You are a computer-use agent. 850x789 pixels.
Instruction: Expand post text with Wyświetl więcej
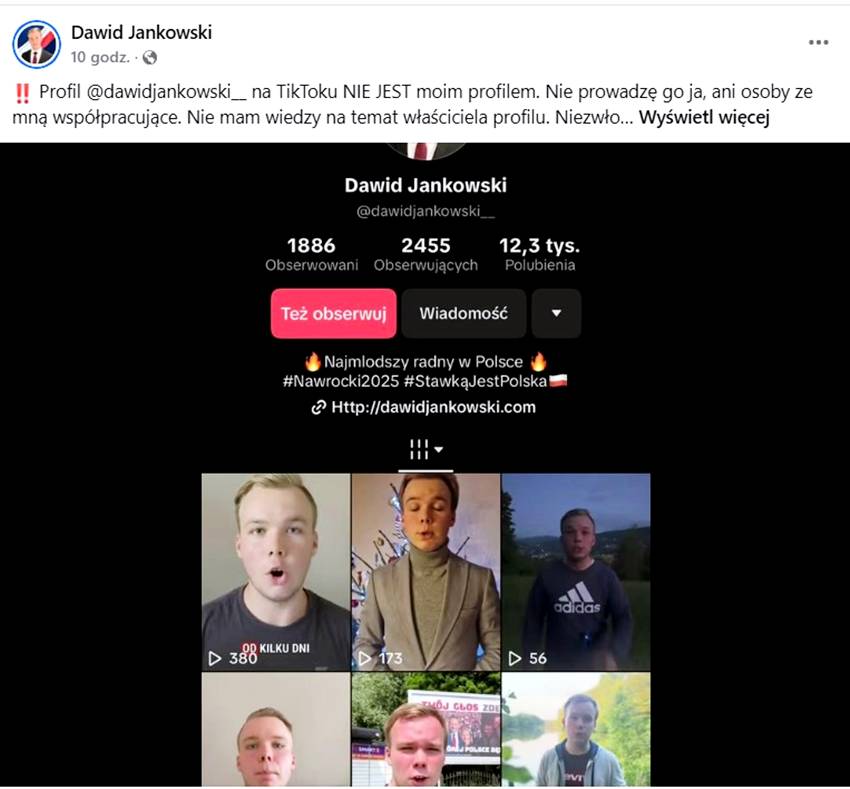click(704, 117)
